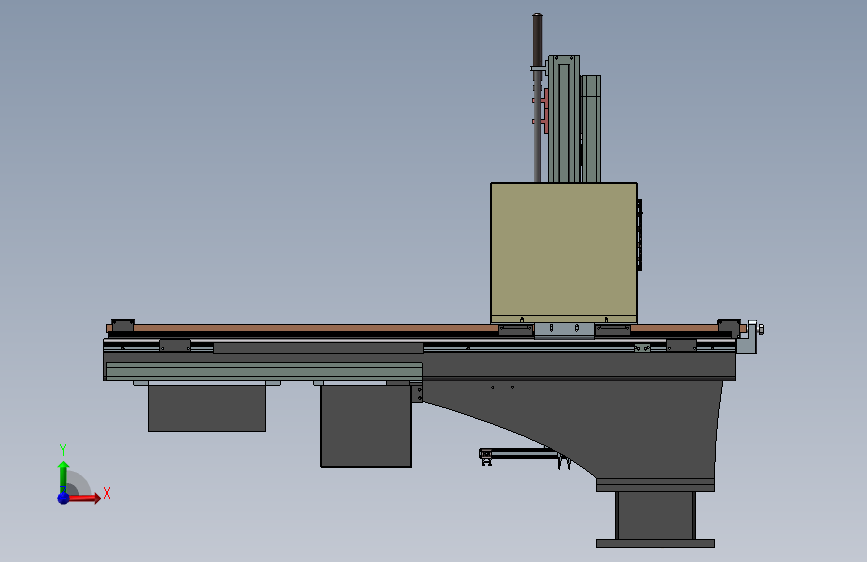Click the red X axis arrow of the triad

click(84, 498)
